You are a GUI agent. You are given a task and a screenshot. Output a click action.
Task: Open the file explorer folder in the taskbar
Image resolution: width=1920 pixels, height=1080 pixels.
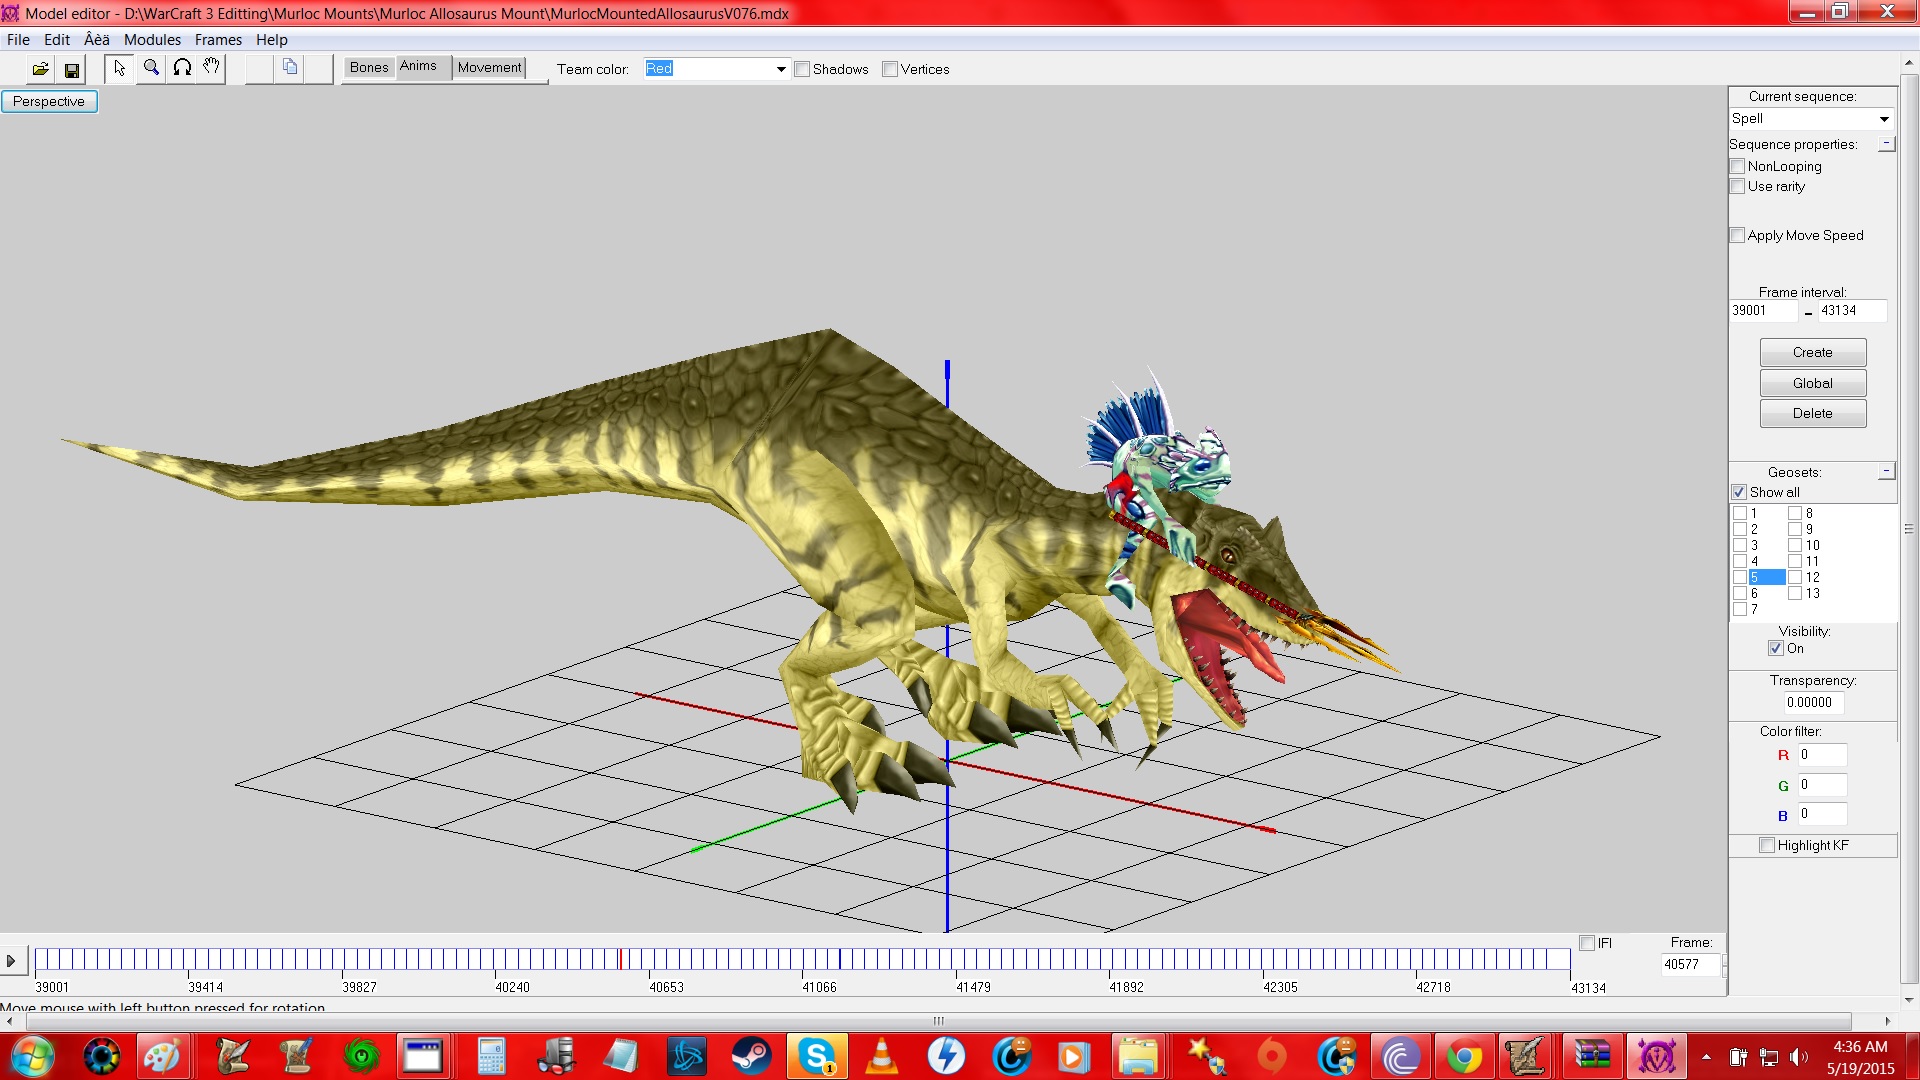tap(1138, 1056)
